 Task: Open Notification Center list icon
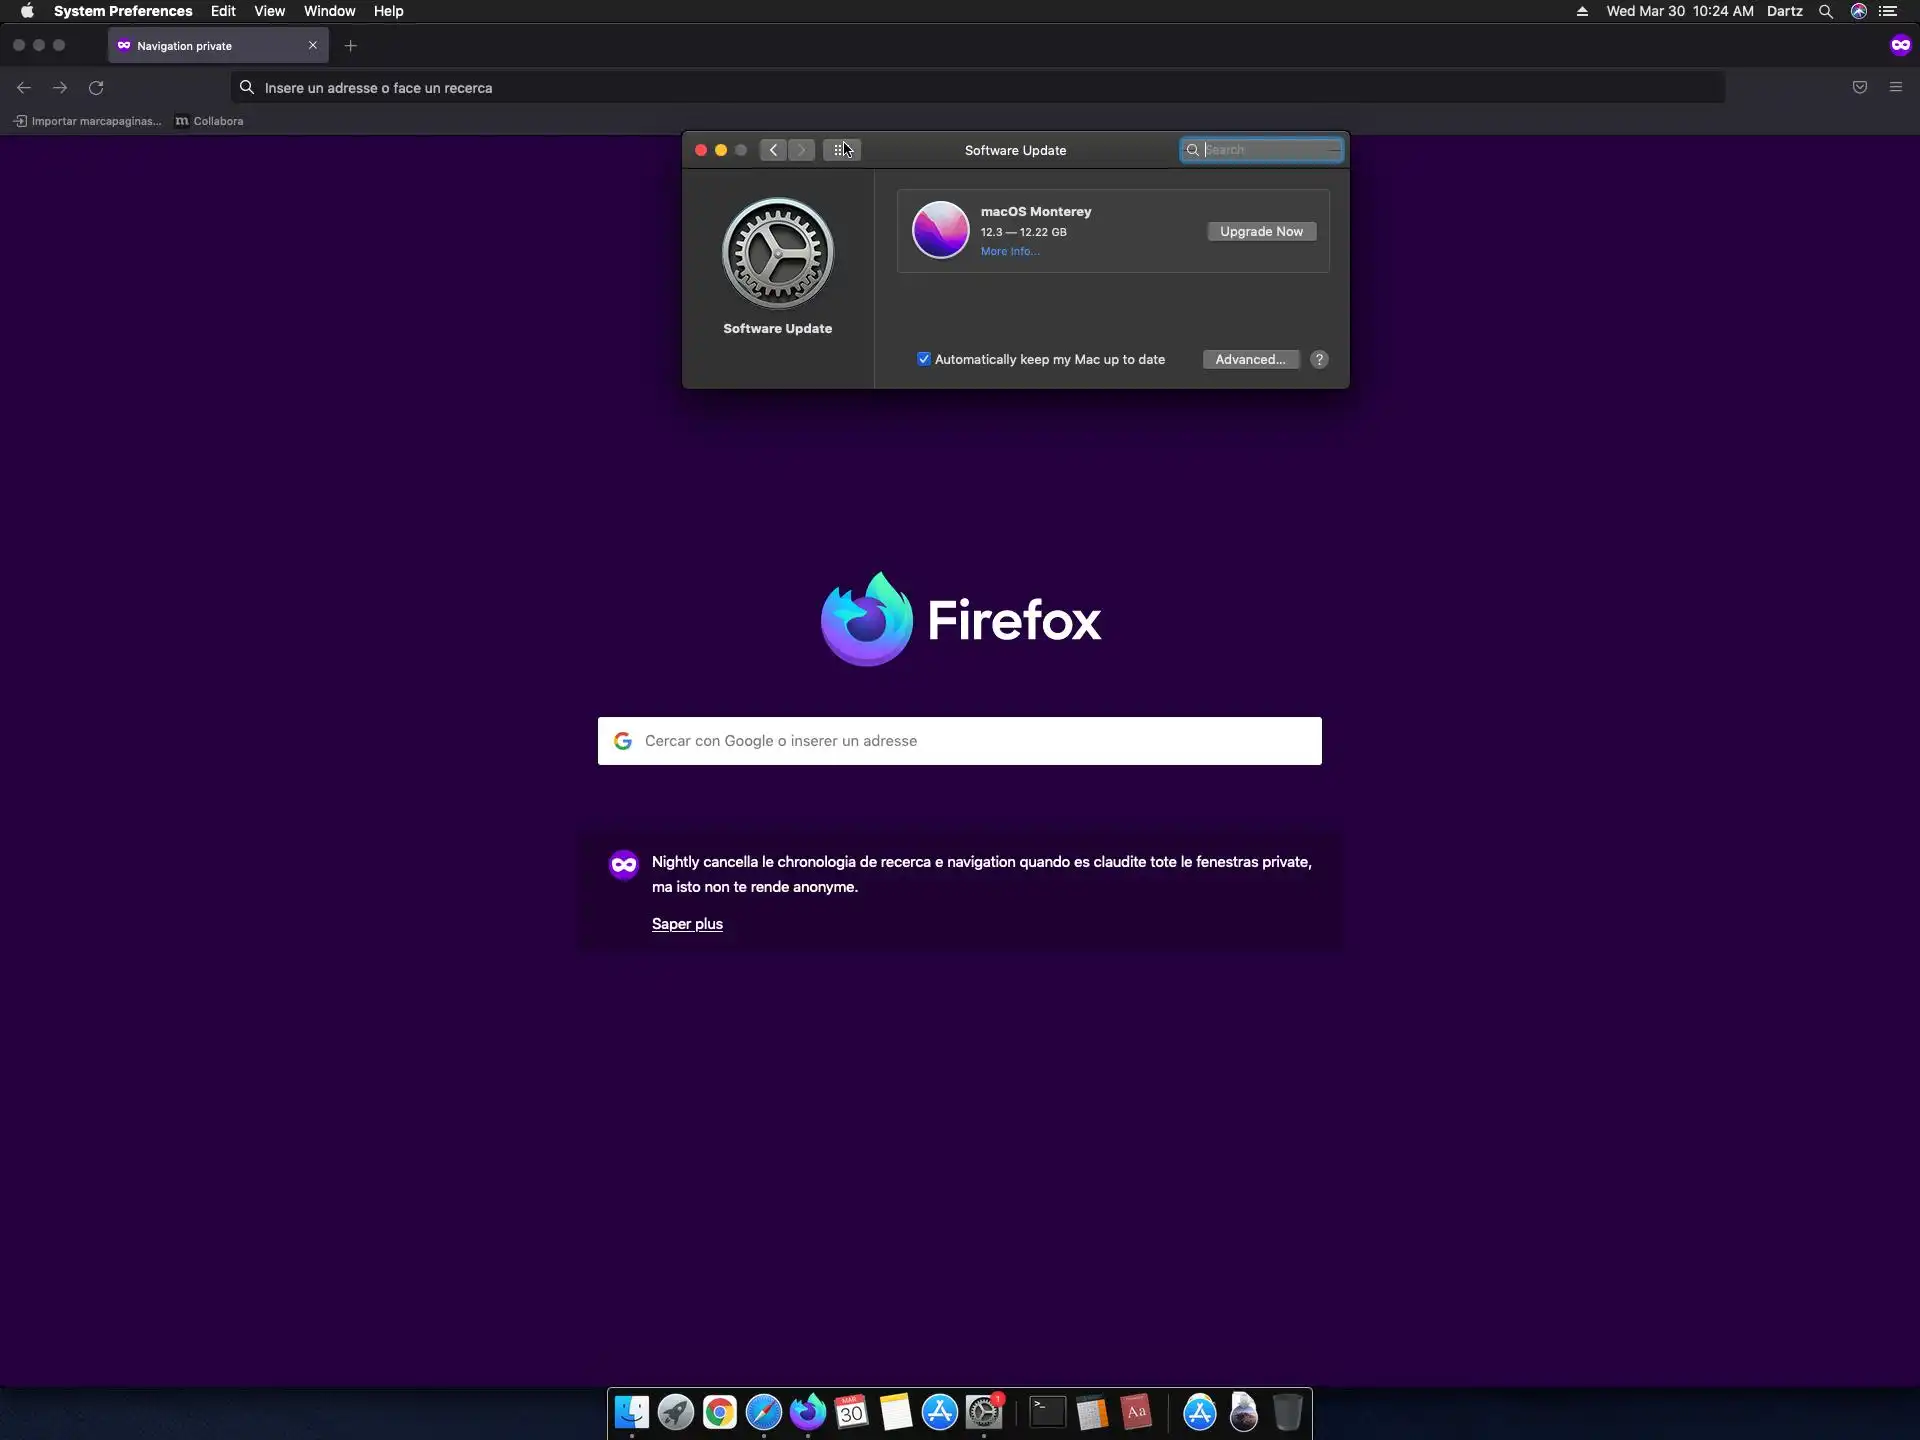pyautogui.click(x=1888, y=11)
